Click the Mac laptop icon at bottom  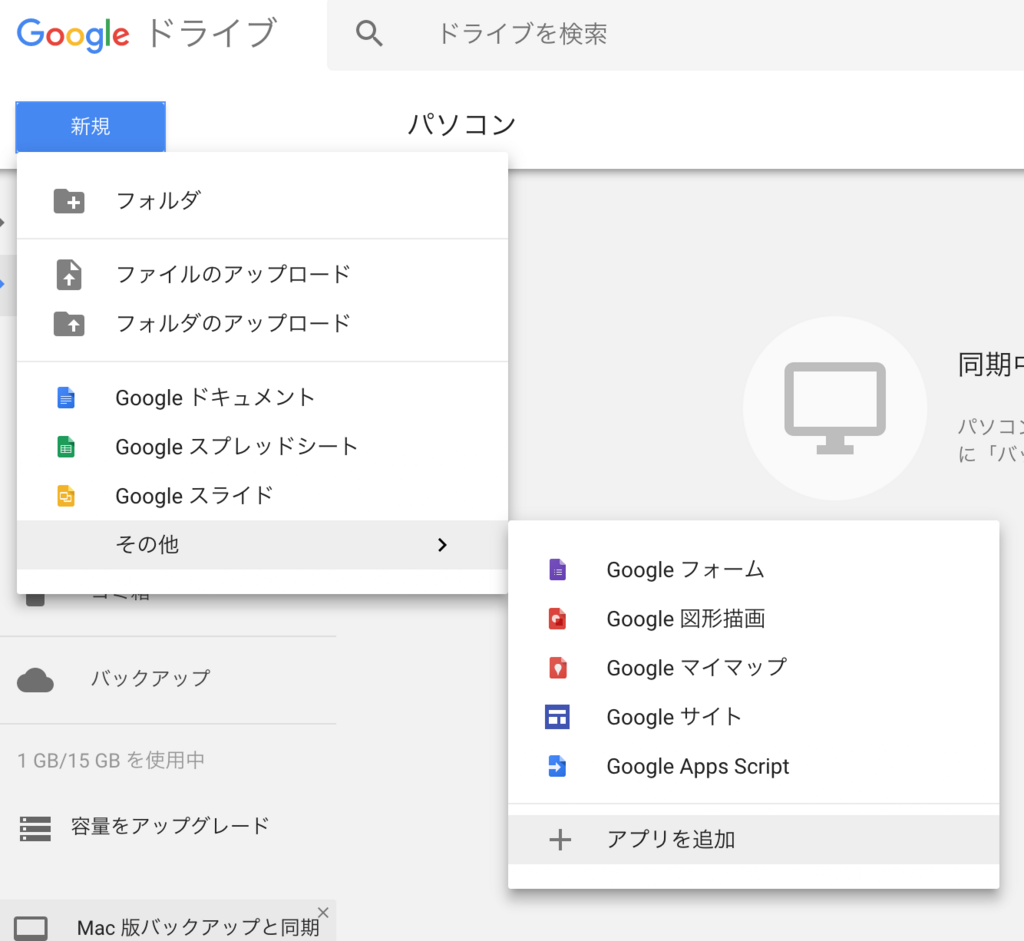pyautogui.click(x=31, y=928)
